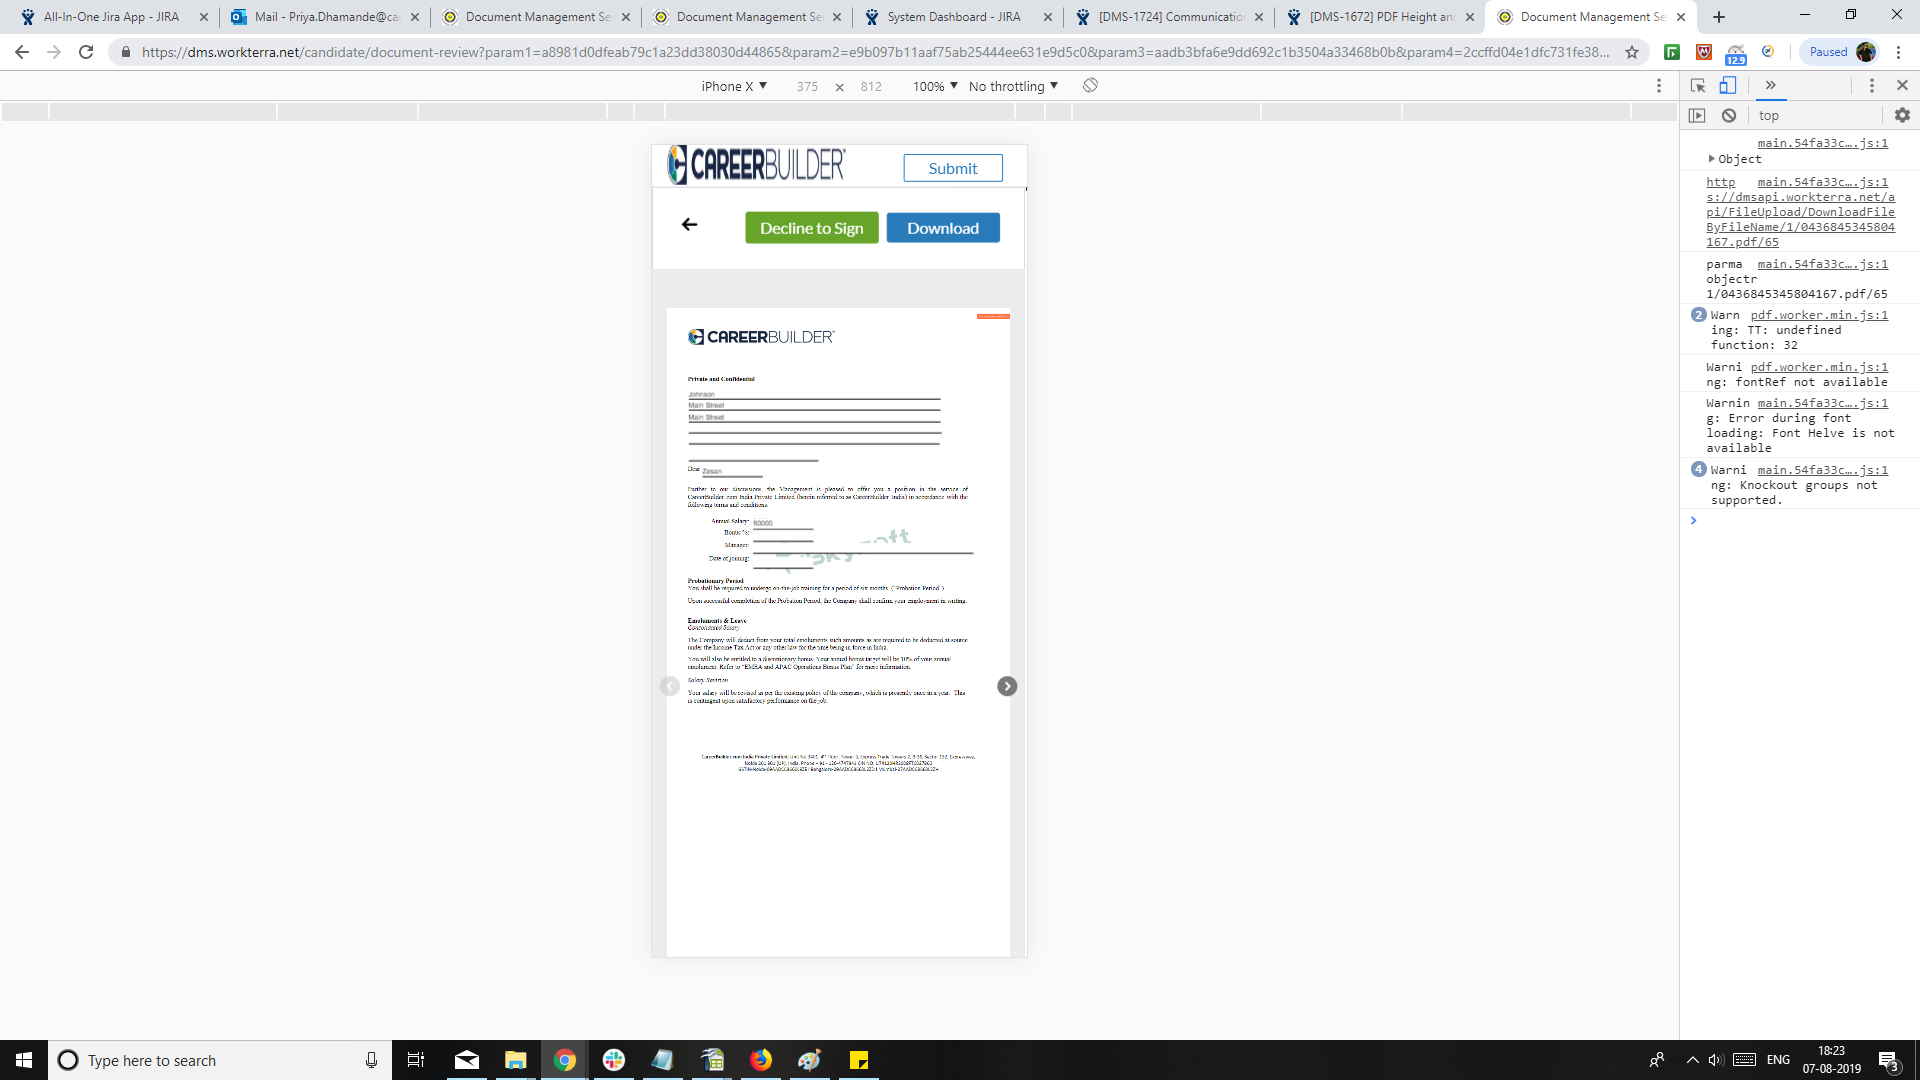The height and width of the screenshot is (1080, 1920).
Task: Switch to the System Dashboard - JIRA tab
Action: click(953, 17)
